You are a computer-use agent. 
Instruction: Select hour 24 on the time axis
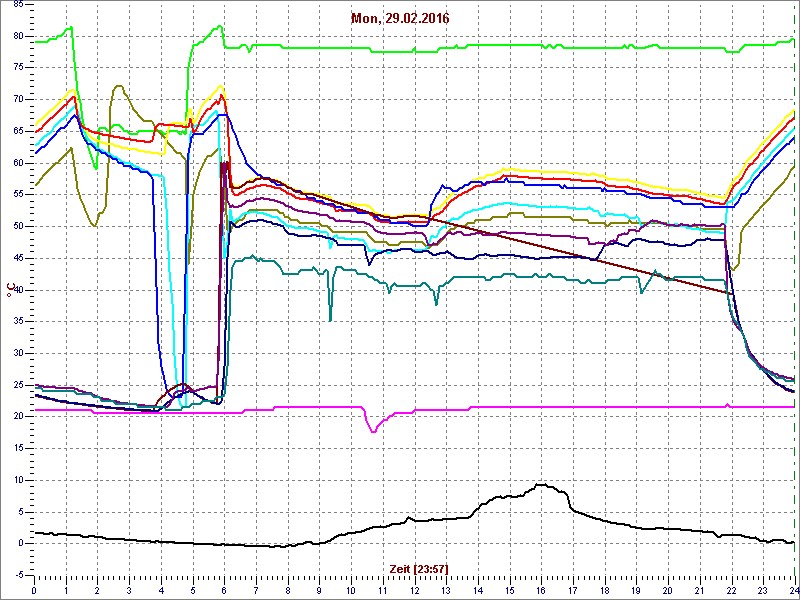[x=793, y=588]
